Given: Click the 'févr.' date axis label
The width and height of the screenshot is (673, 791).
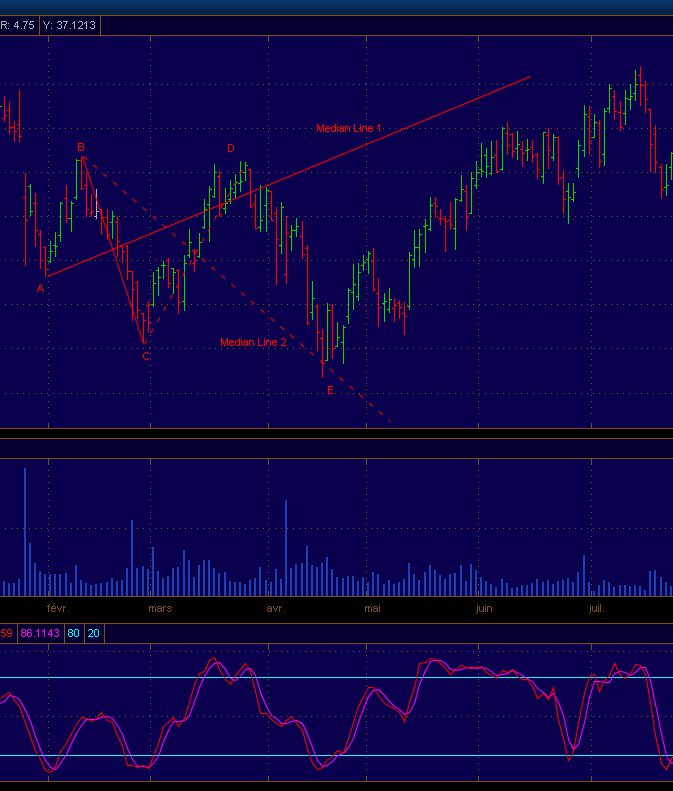Looking at the screenshot, I should click(x=59, y=608).
